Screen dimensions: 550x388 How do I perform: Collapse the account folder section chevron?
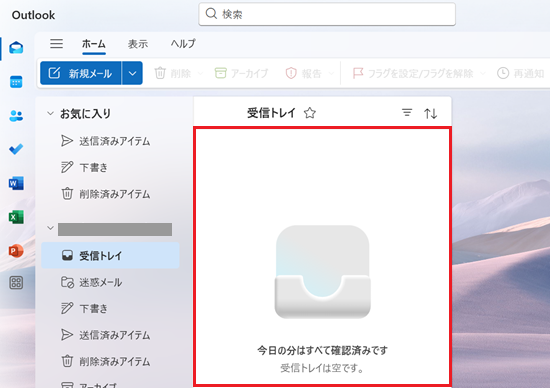[51, 228]
